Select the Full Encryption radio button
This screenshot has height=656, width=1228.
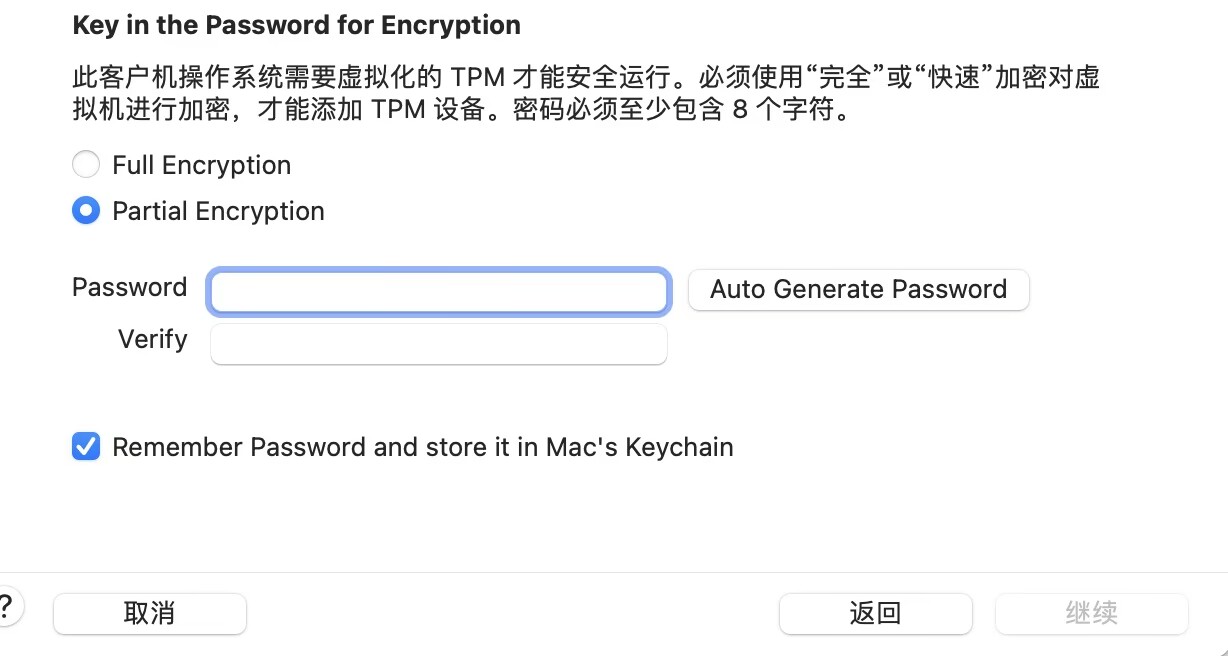pos(86,165)
